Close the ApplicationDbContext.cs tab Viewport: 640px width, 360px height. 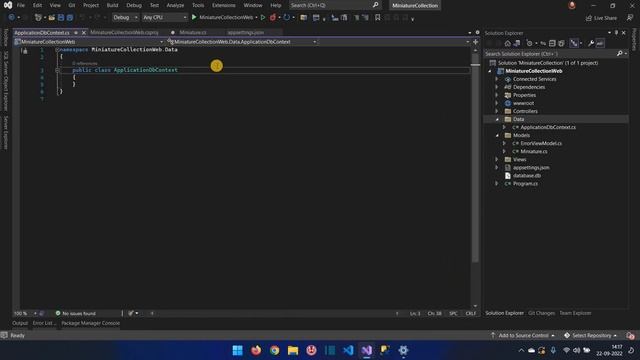coord(84,33)
